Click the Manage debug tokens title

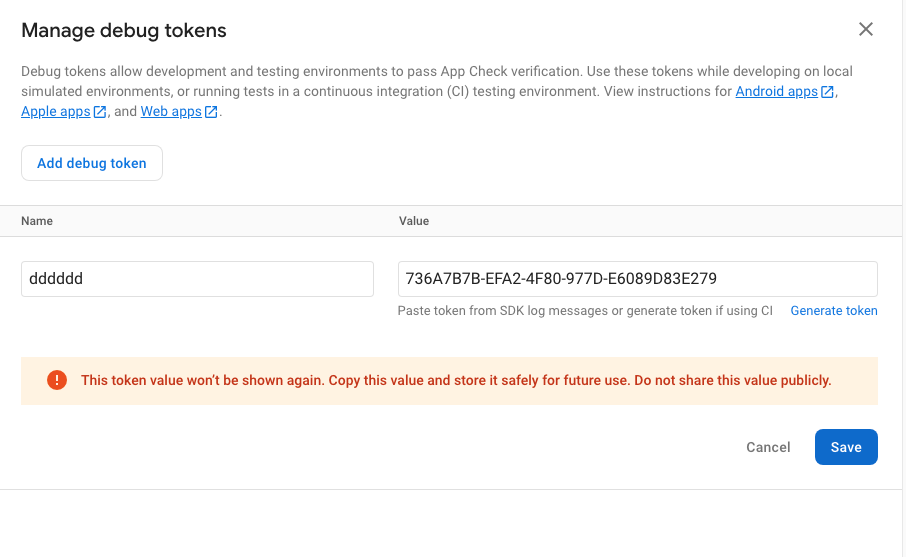124,31
